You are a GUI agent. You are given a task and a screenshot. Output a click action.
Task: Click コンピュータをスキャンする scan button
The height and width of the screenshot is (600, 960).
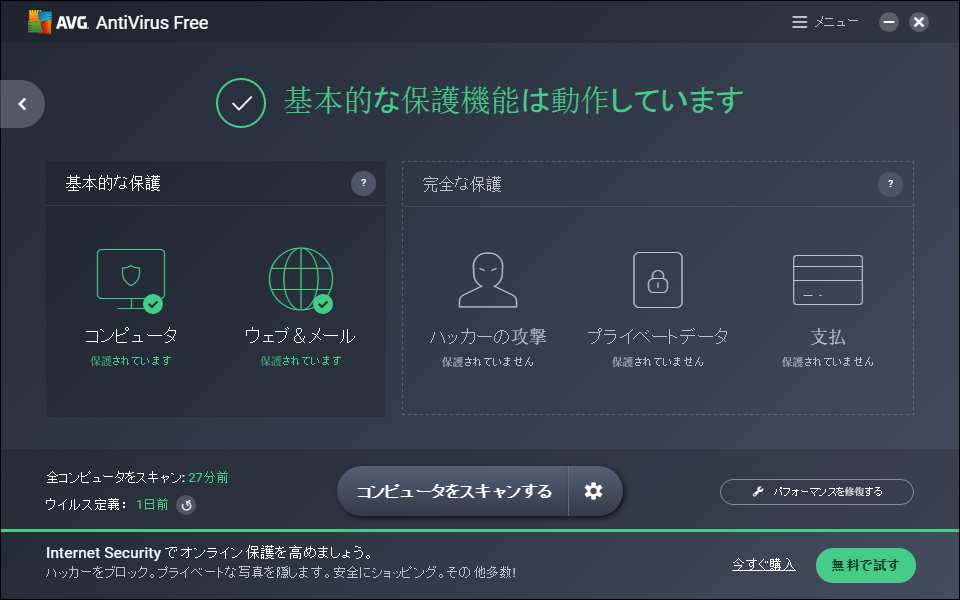(454, 491)
